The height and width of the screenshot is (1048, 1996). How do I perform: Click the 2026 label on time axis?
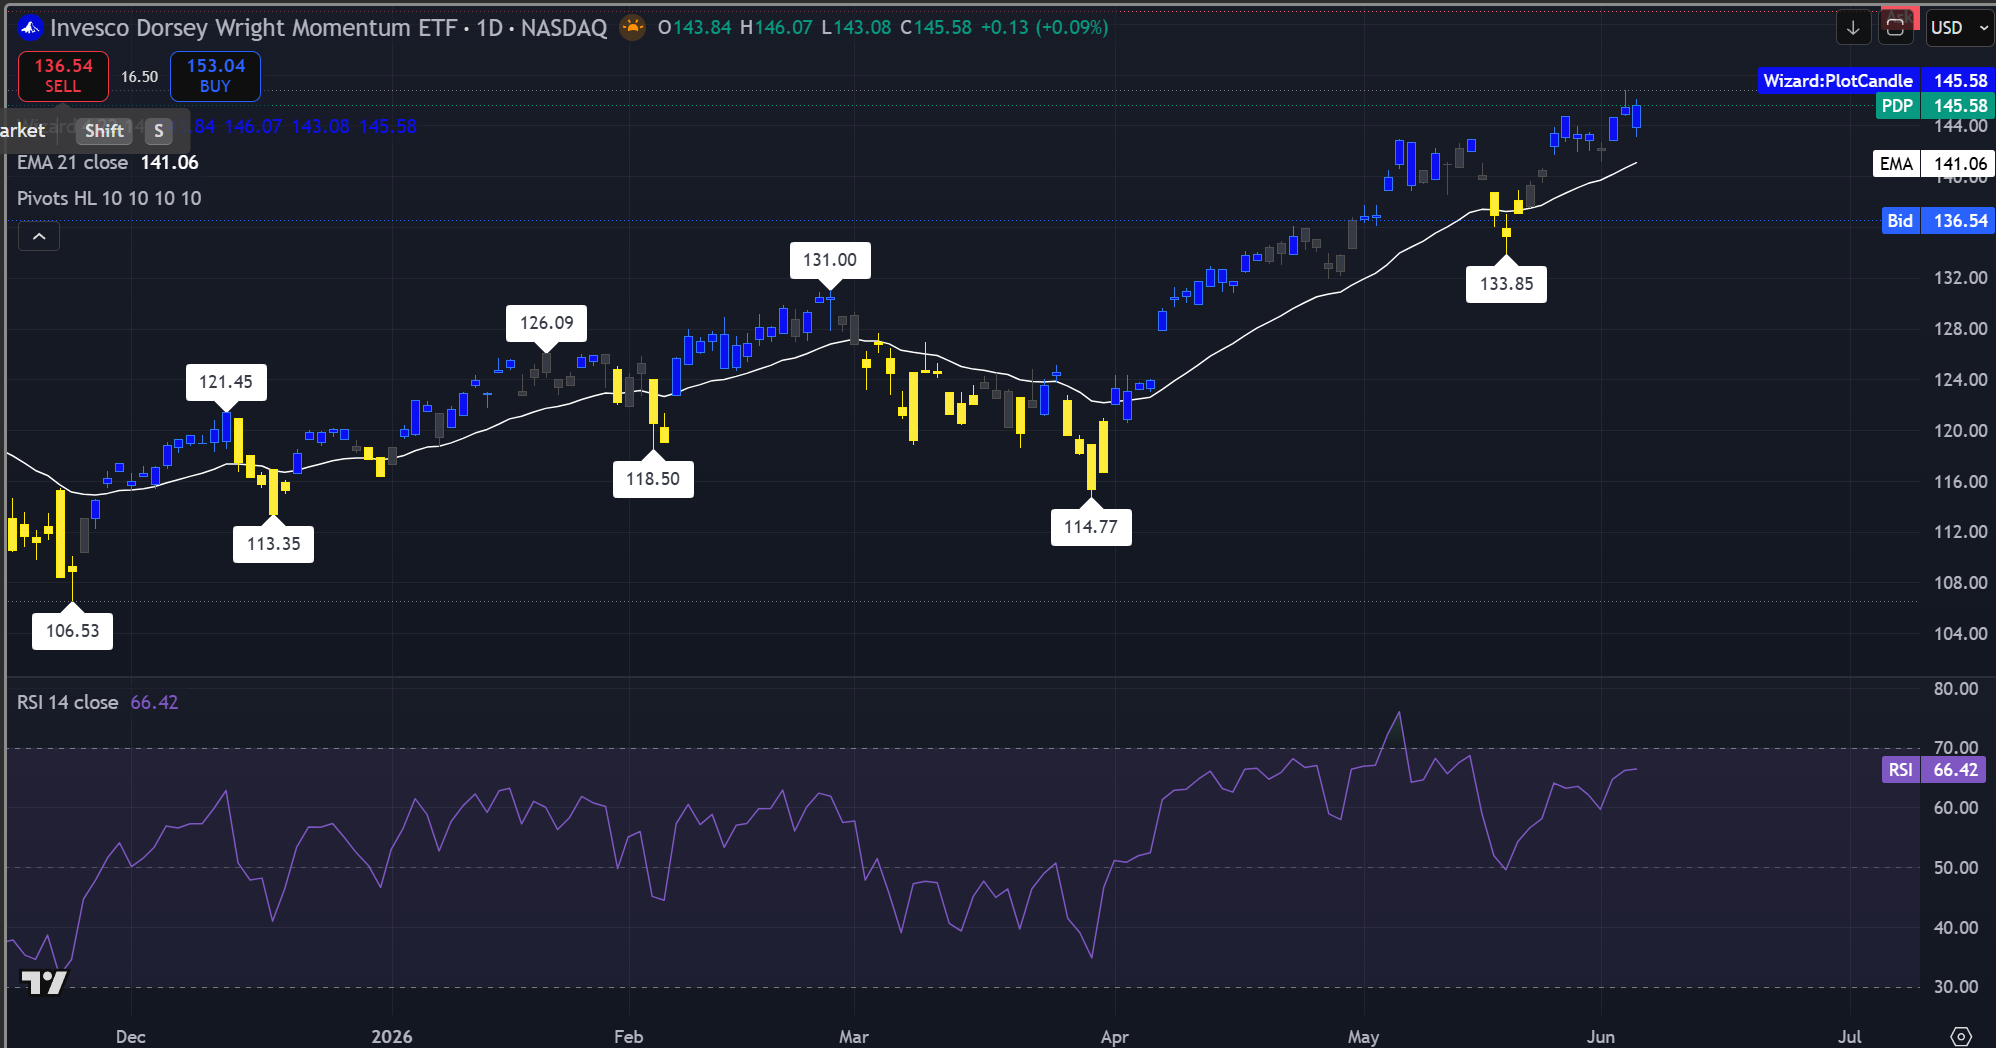coord(392,1036)
